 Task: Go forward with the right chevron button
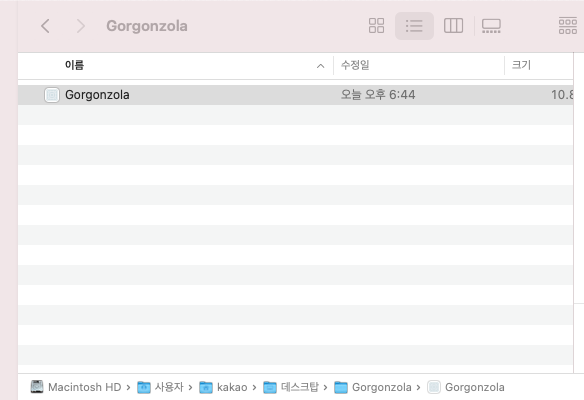tap(80, 26)
